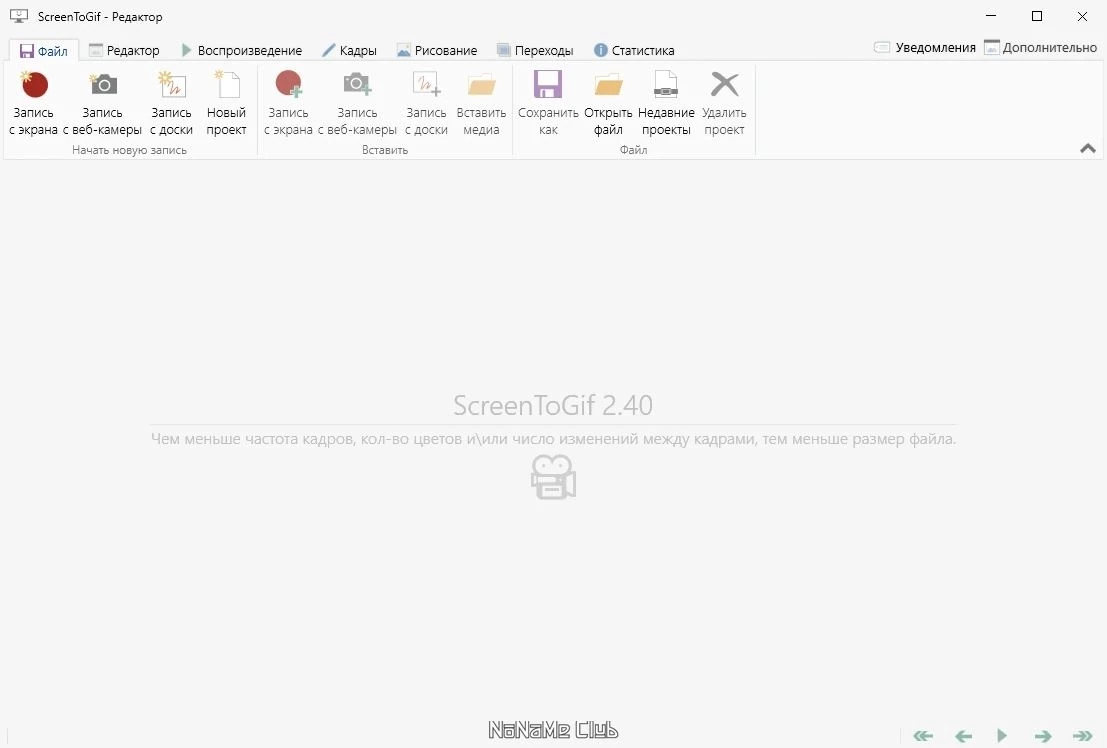Start webcam recording in new recording group
This screenshot has height=748, width=1107.
tap(102, 102)
